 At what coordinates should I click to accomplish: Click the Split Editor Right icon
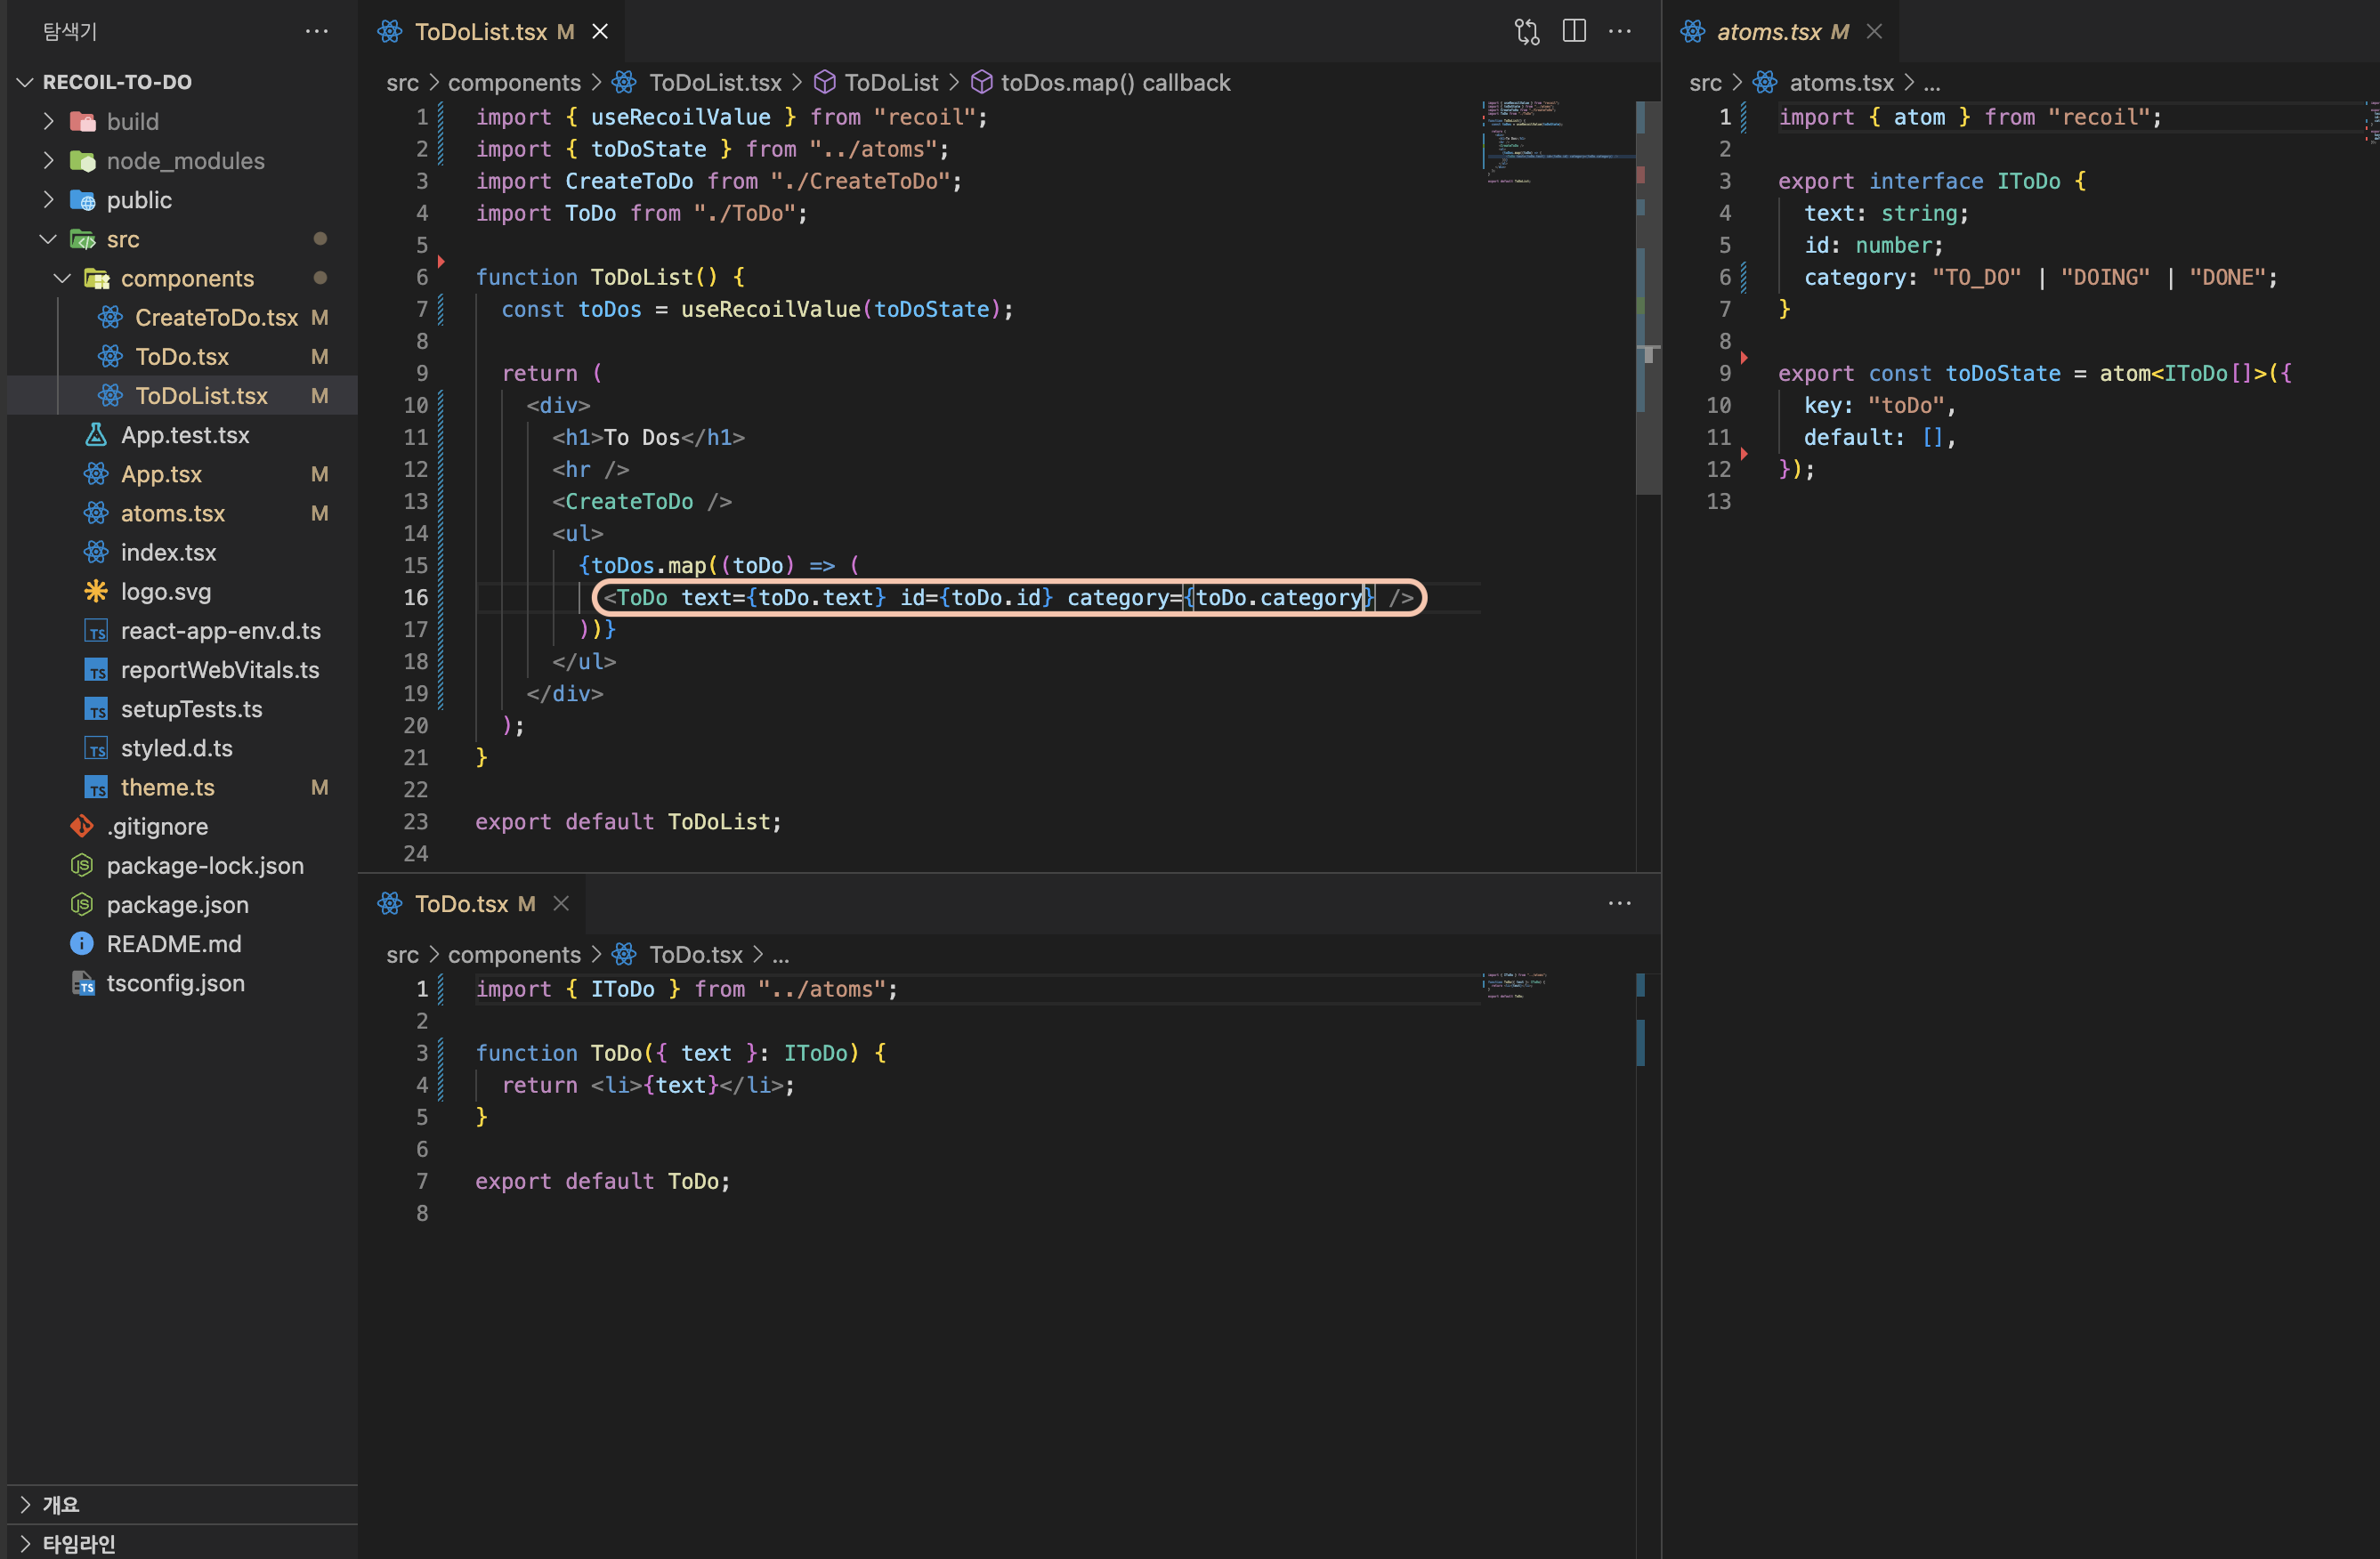[x=1574, y=32]
